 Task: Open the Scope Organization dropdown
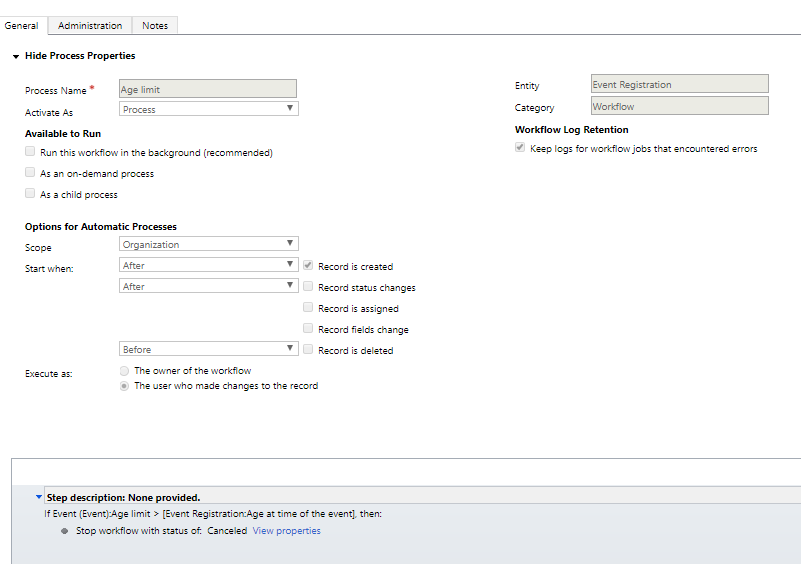point(208,244)
